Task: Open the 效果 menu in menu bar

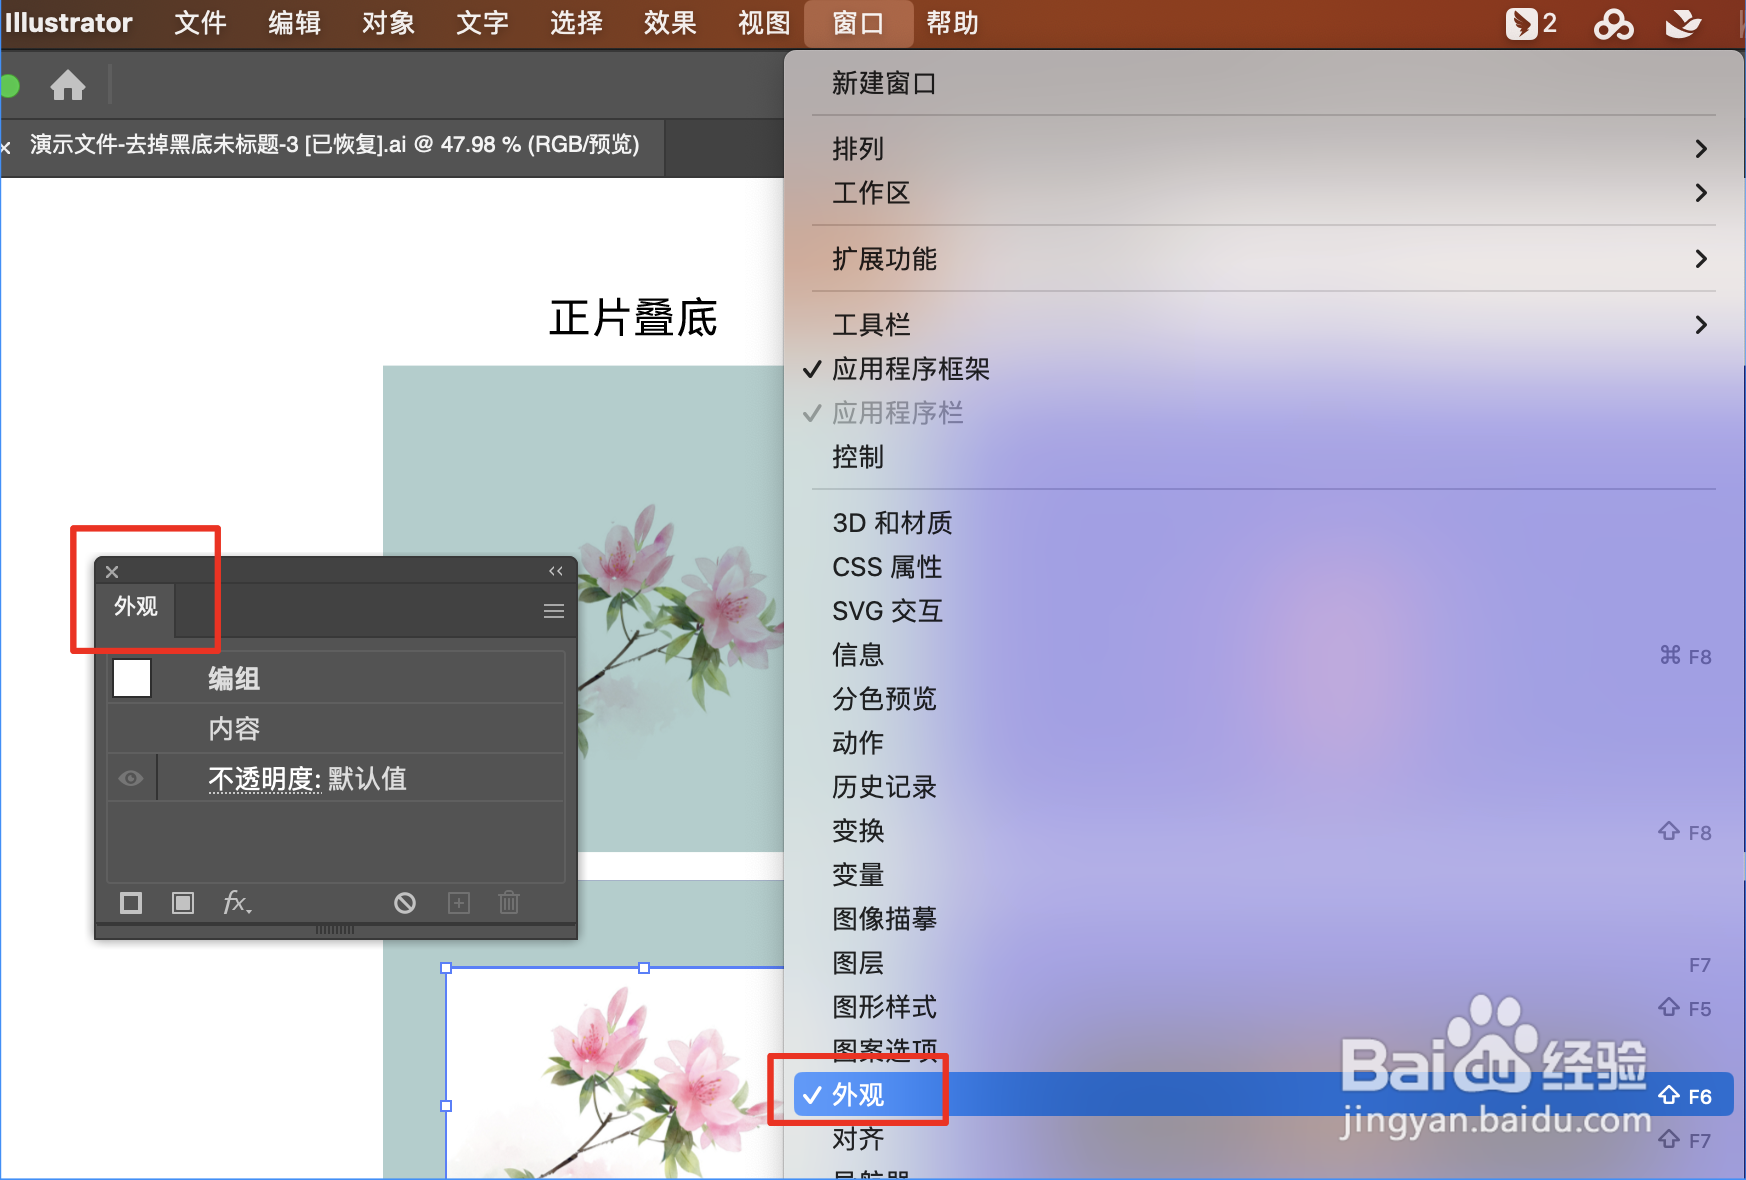Action: pos(668,23)
